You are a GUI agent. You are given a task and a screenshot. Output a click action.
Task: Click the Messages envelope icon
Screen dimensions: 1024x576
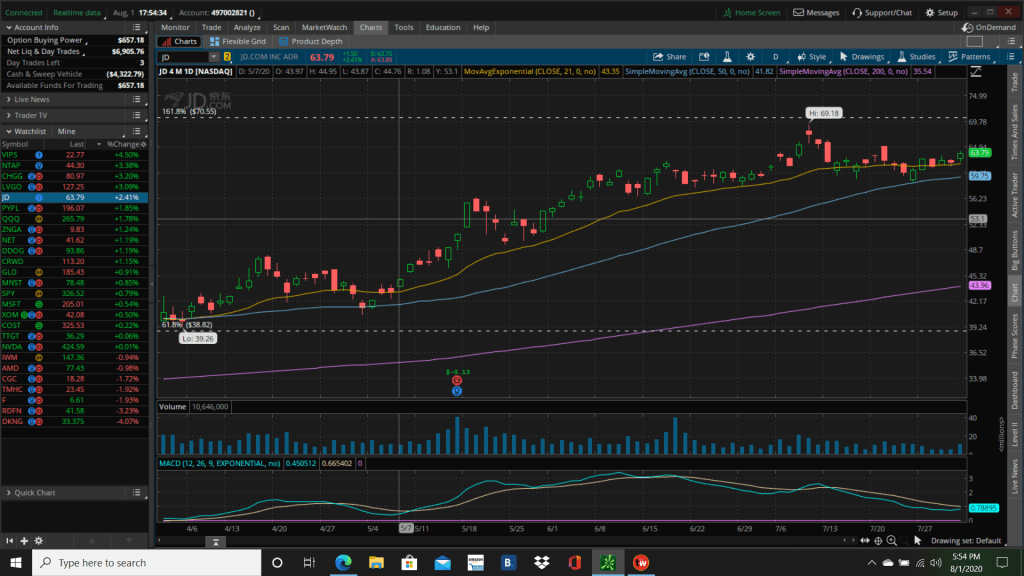pos(816,13)
